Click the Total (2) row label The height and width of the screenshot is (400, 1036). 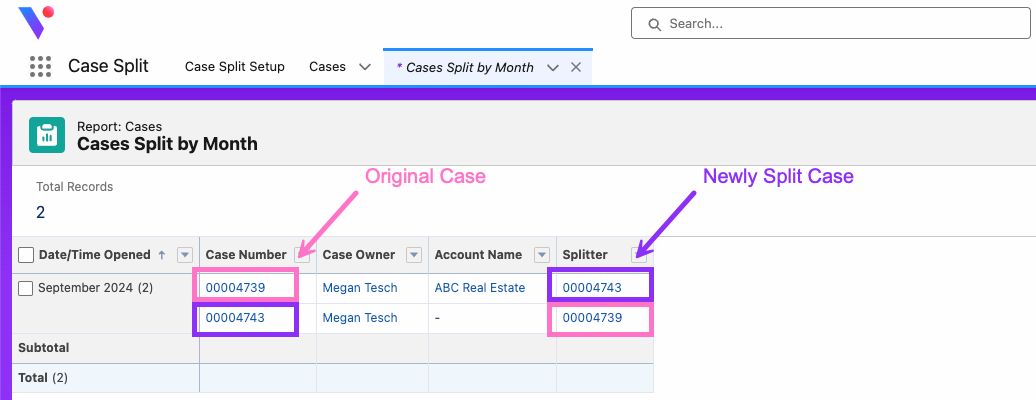[x=43, y=378]
